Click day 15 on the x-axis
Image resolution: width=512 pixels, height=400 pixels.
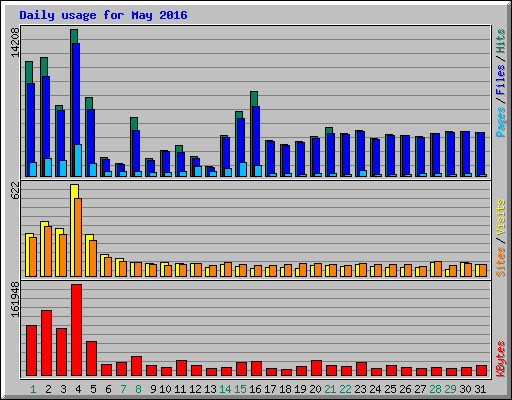240,389
